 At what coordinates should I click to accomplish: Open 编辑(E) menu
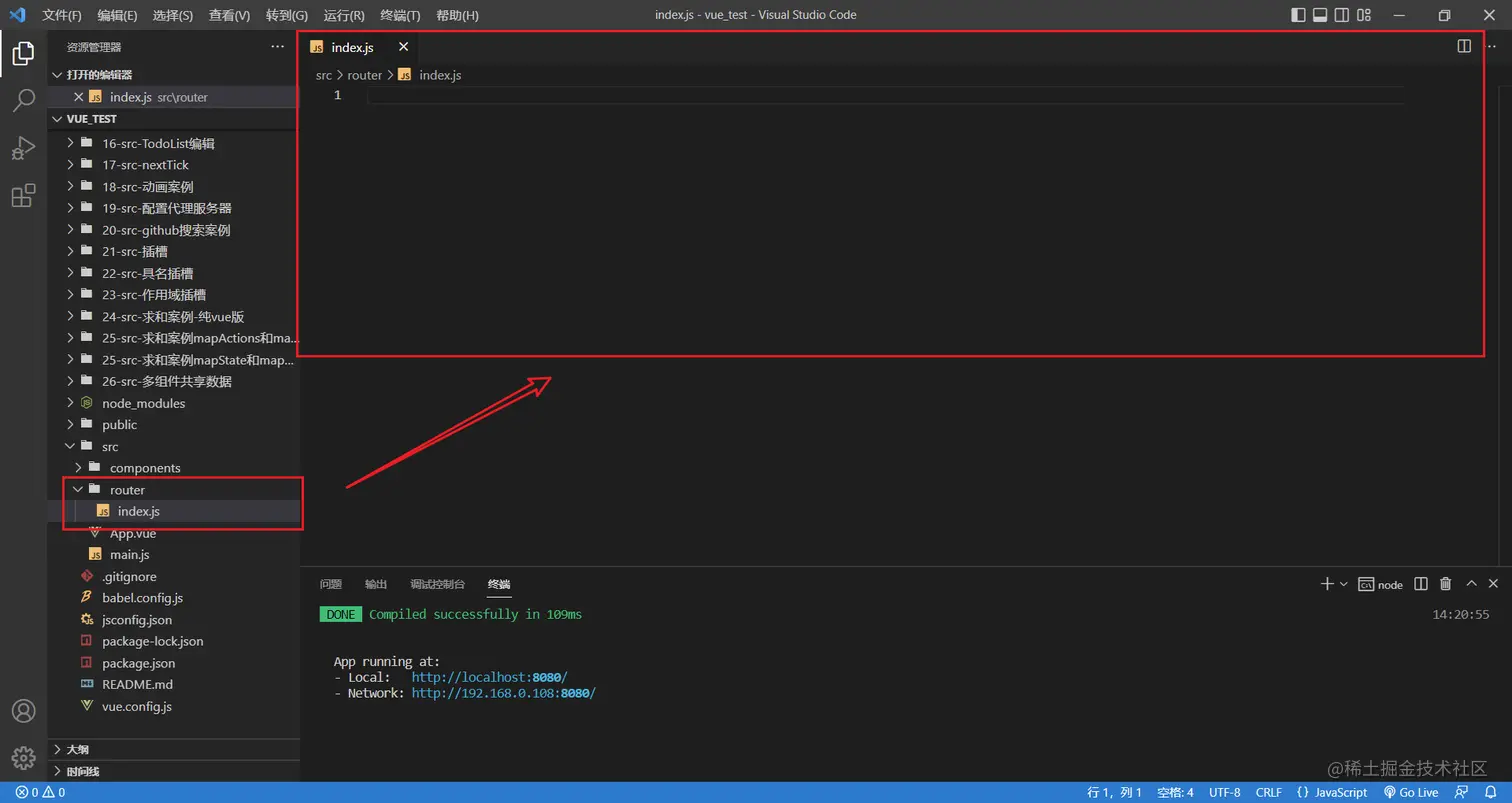pyautogui.click(x=118, y=15)
